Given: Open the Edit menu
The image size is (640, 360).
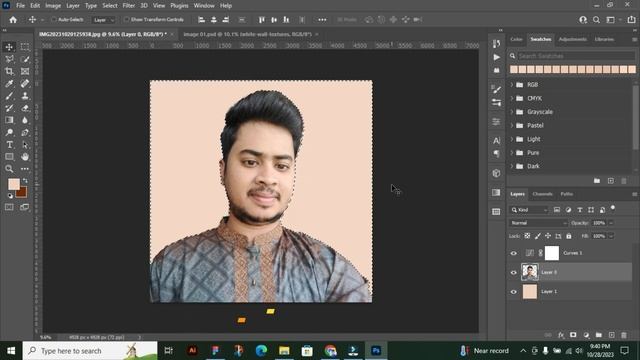Looking at the screenshot, I should tap(35, 6).
